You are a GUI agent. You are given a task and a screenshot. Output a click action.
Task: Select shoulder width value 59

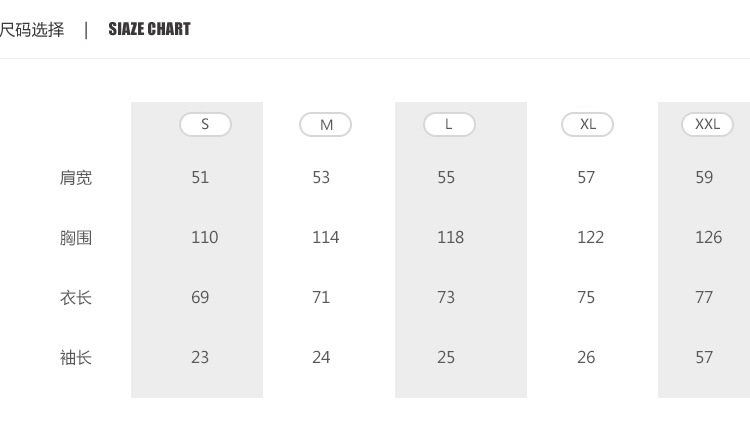click(x=704, y=177)
